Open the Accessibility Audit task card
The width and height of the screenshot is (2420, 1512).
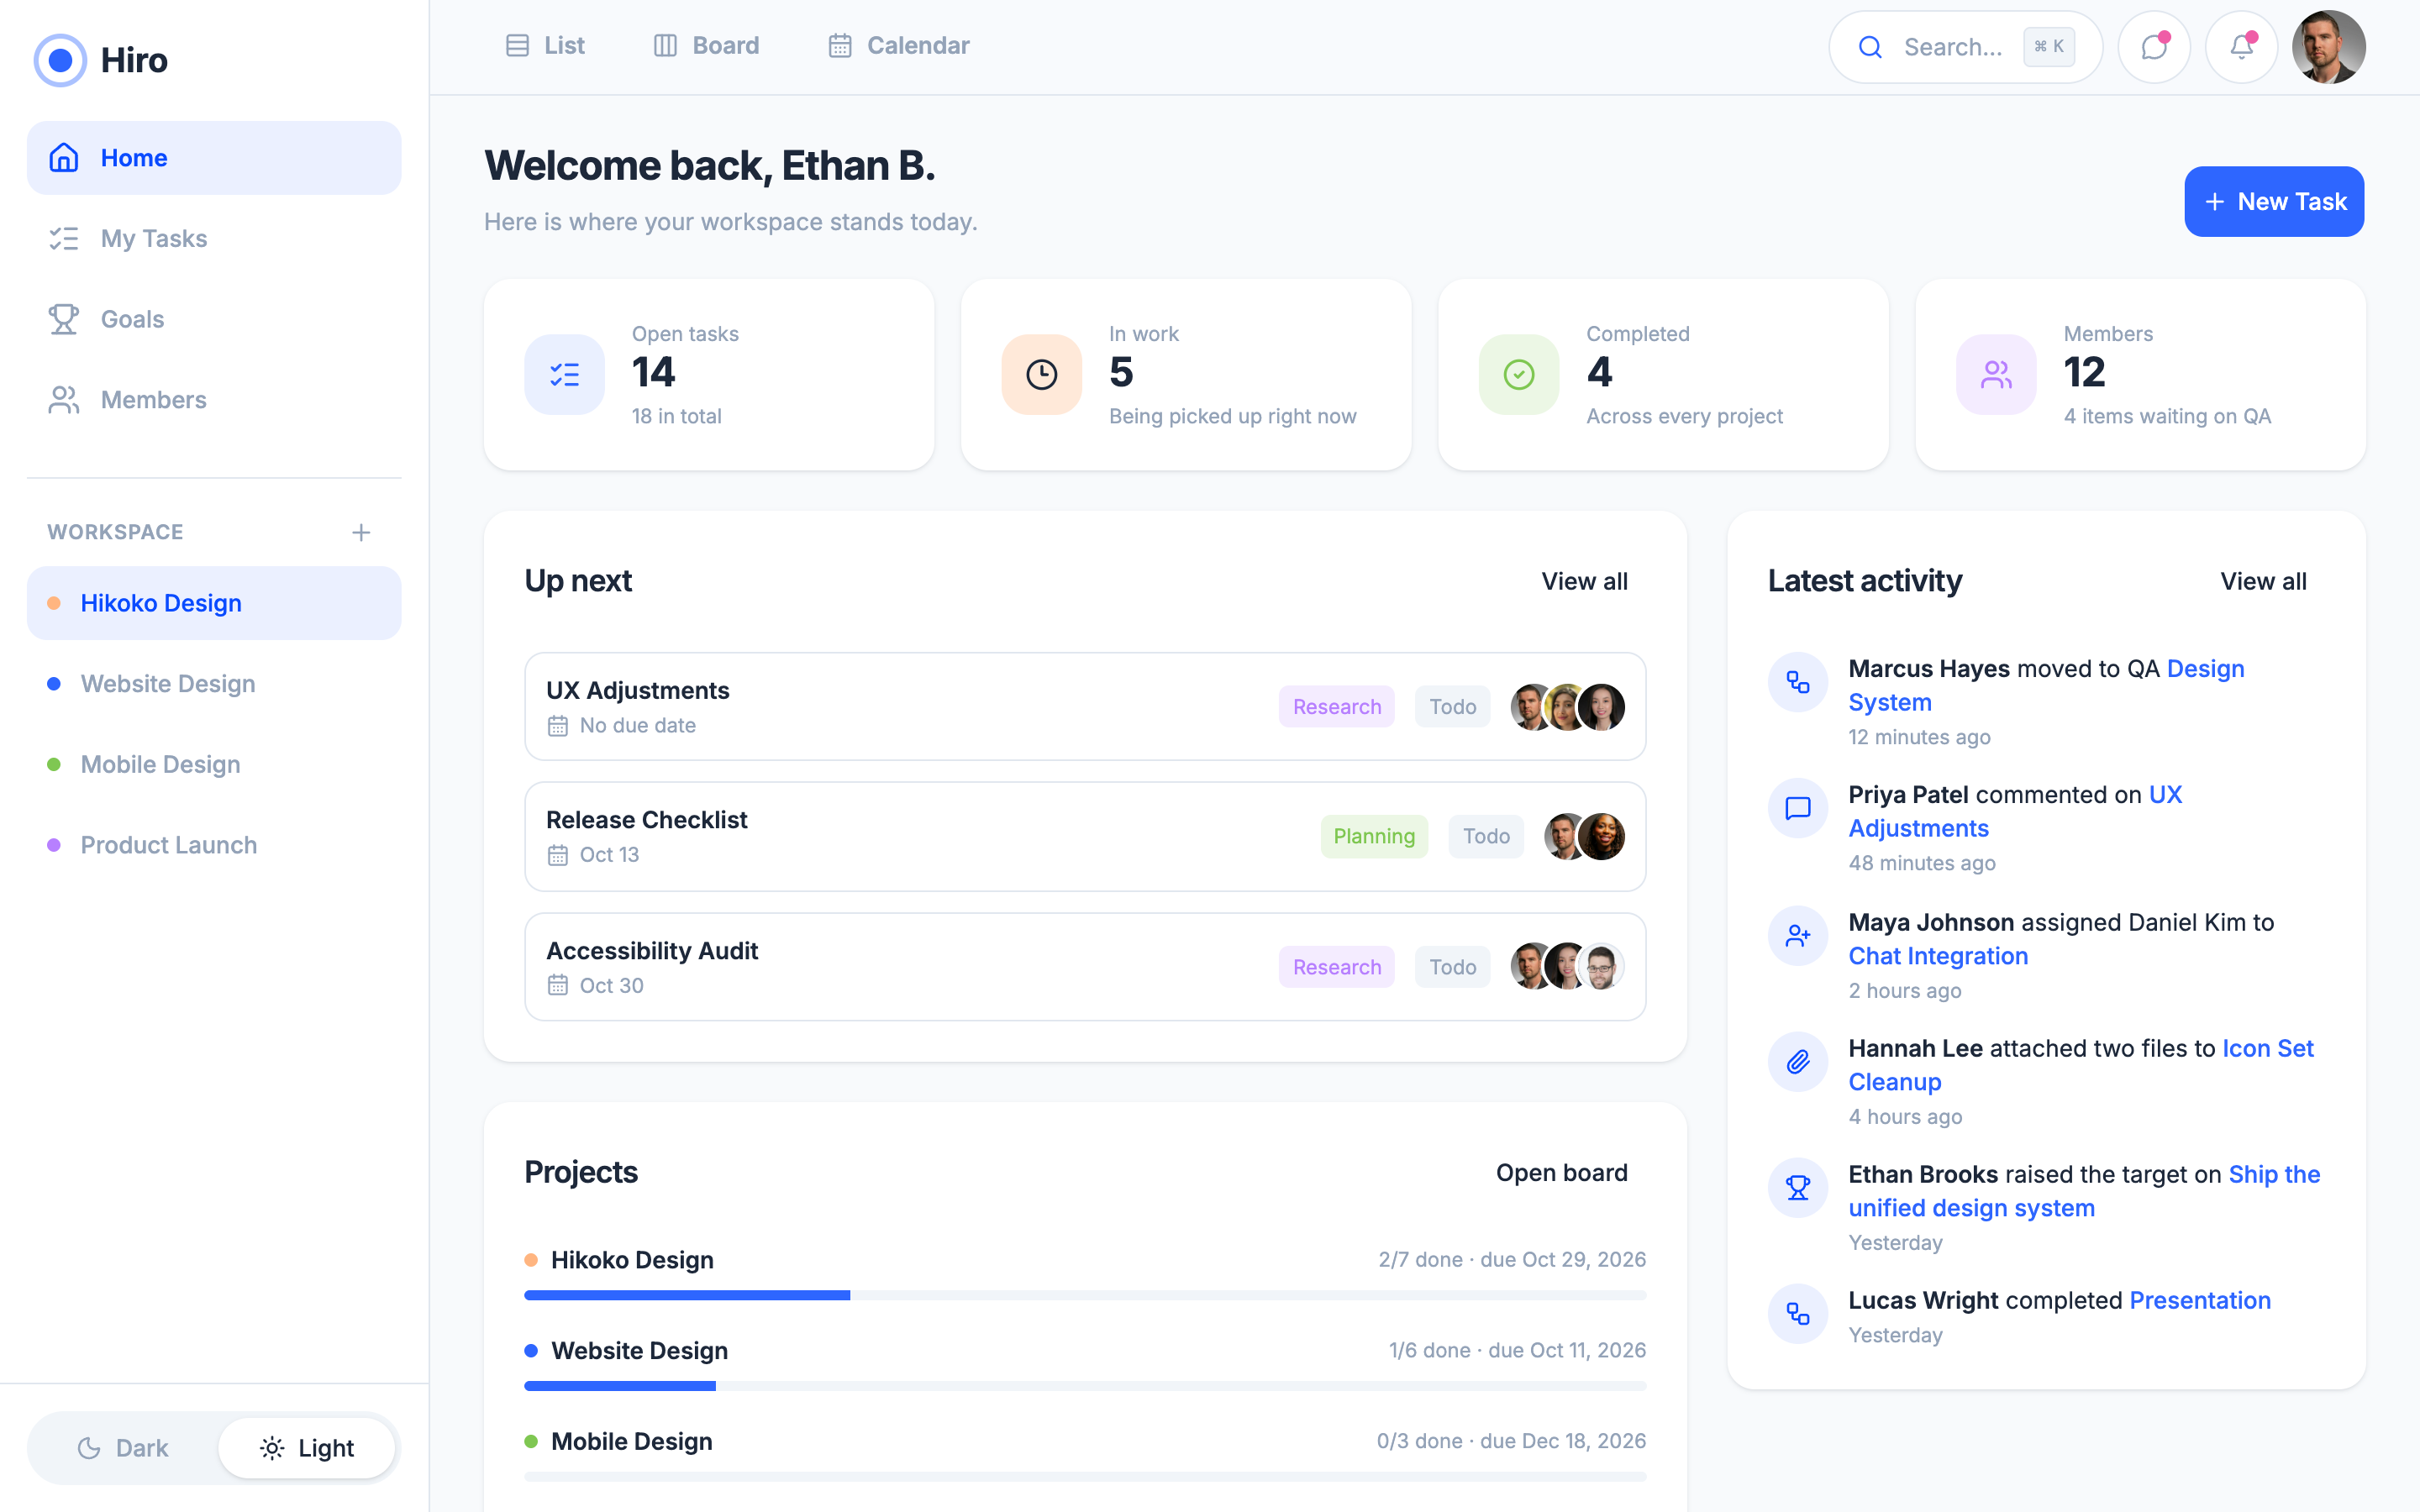(x=1085, y=967)
